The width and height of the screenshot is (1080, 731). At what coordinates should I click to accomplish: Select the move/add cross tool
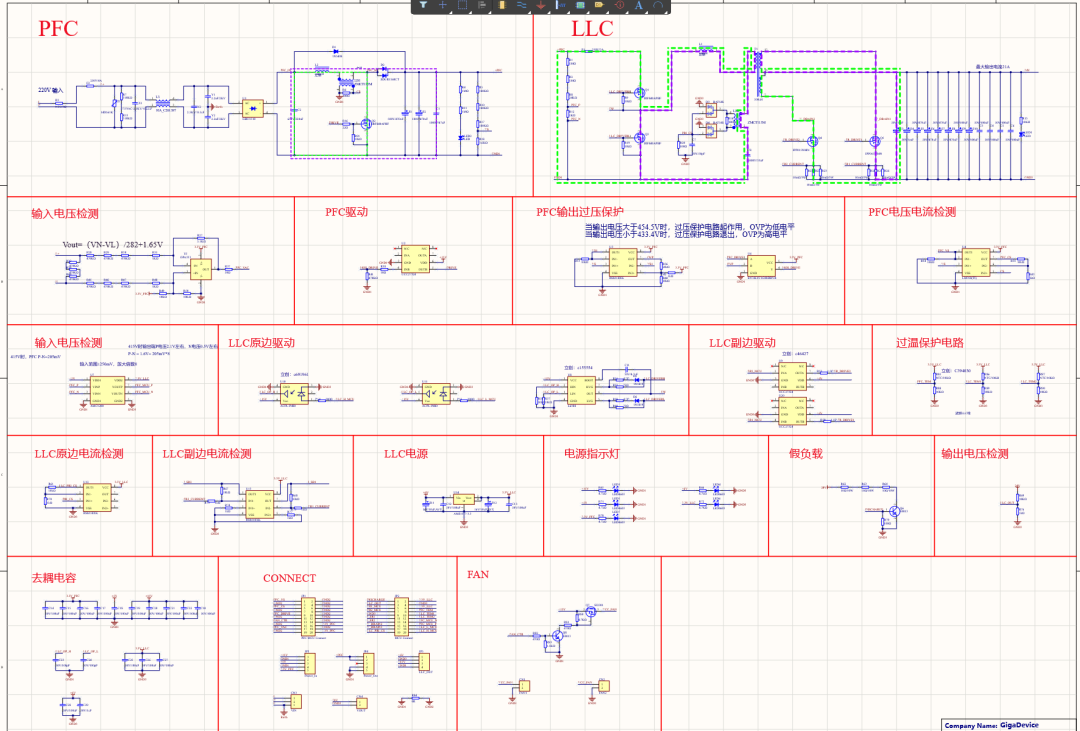[x=443, y=5]
